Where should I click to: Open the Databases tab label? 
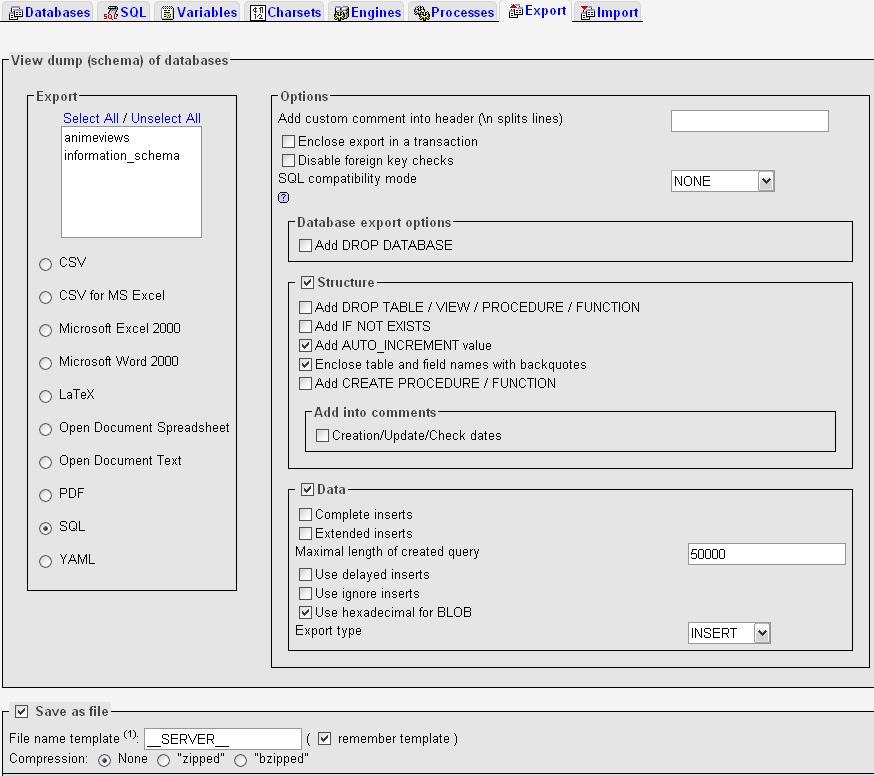(57, 12)
